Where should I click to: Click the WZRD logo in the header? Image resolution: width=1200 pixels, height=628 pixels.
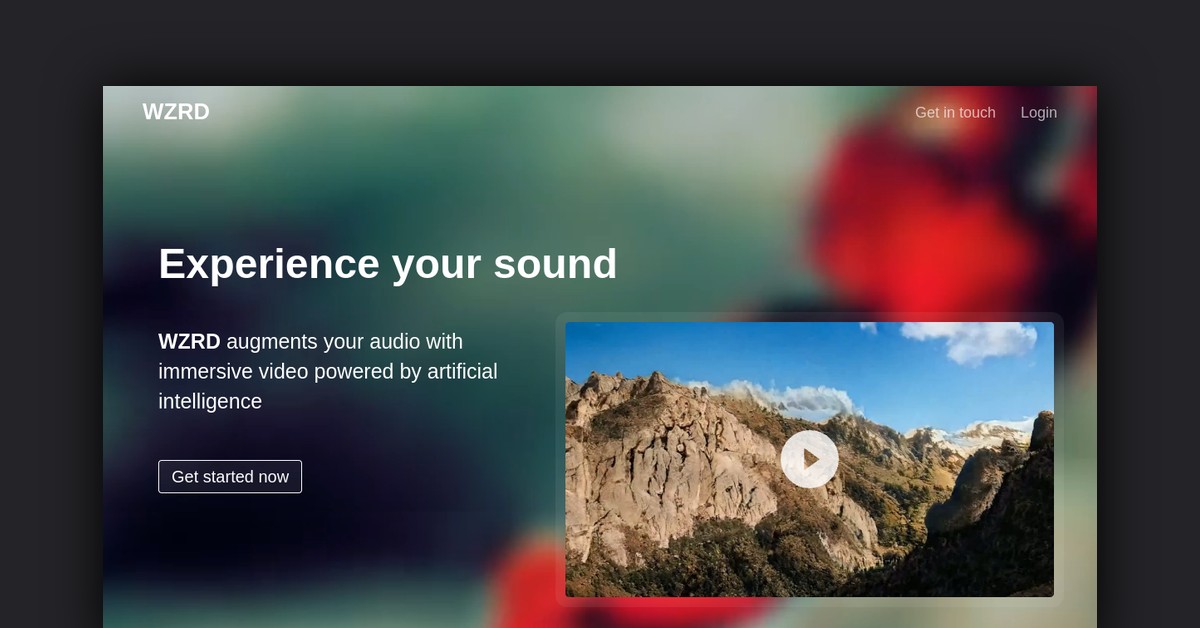point(176,112)
